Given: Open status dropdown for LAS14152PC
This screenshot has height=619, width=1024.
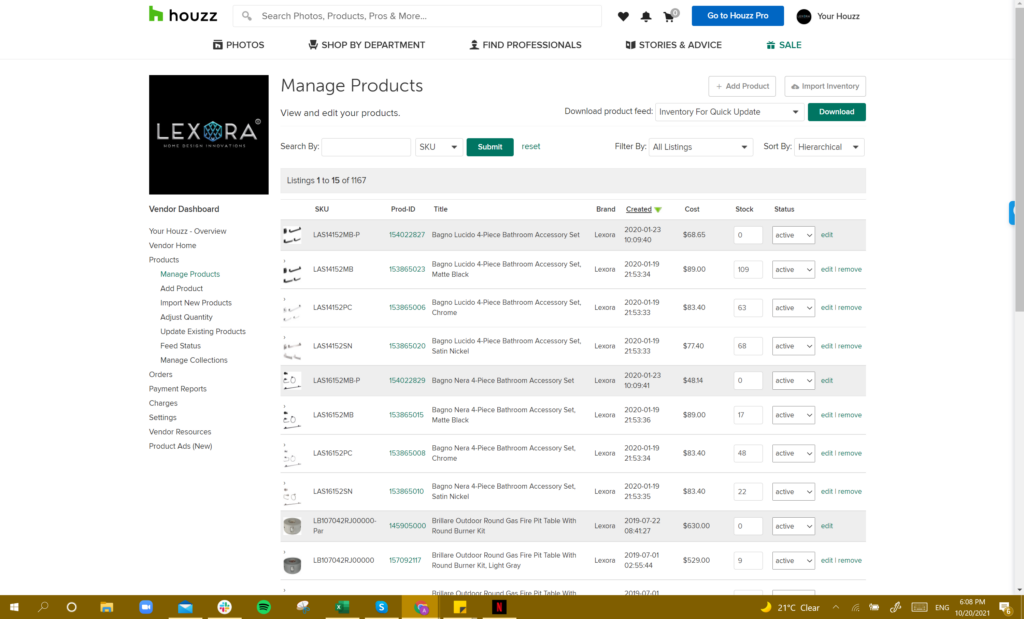Looking at the screenshot, I should click(x=793, y=308).
